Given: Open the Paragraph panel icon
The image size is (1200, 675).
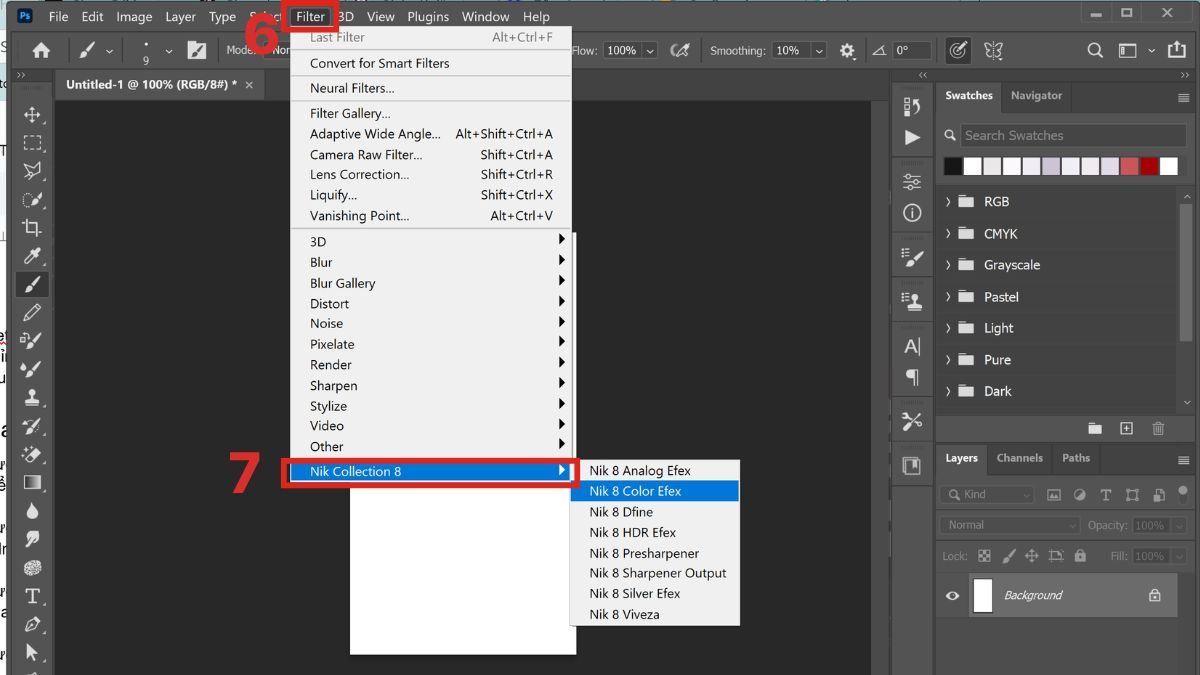Looking at the screenshot, I should (912, 377).
